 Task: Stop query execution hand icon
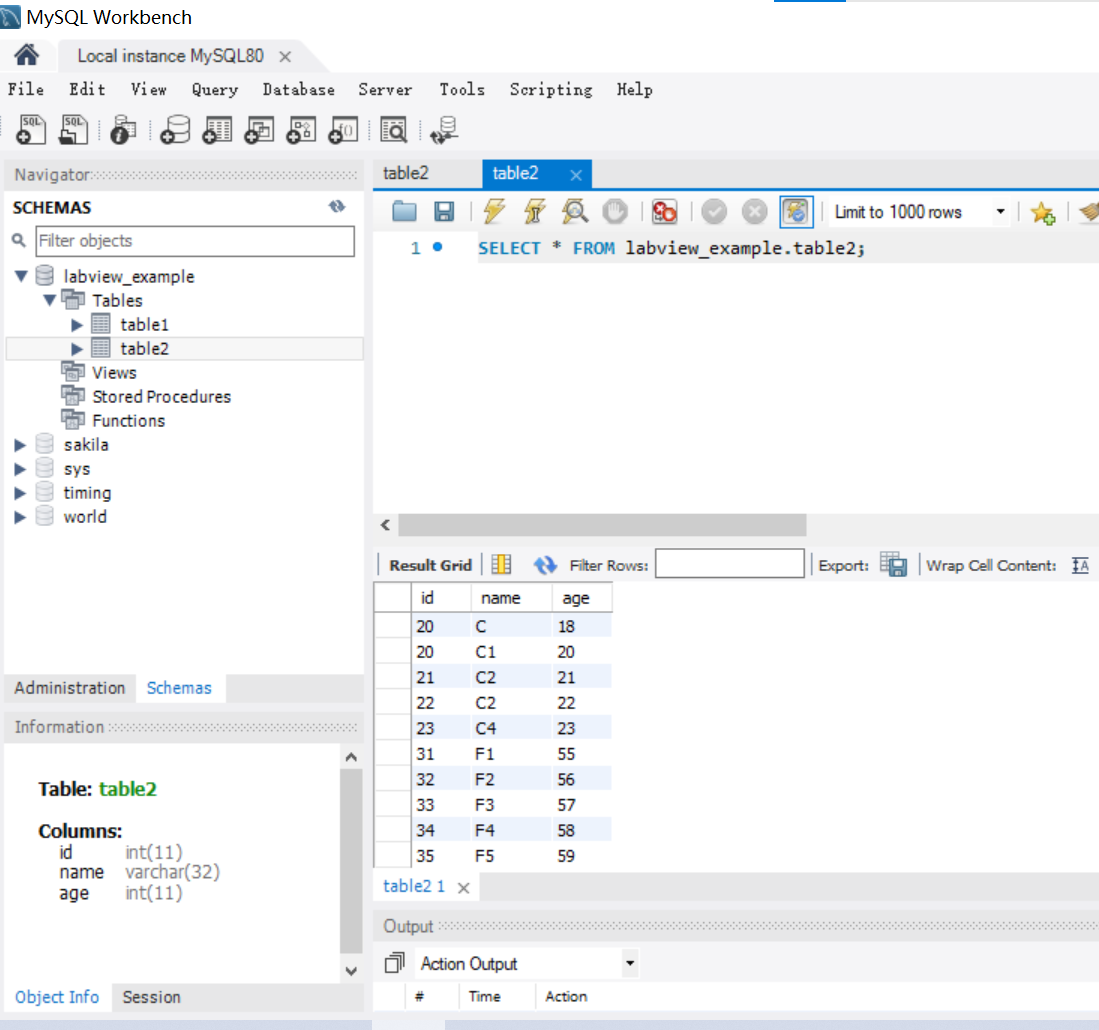[615, 212]
